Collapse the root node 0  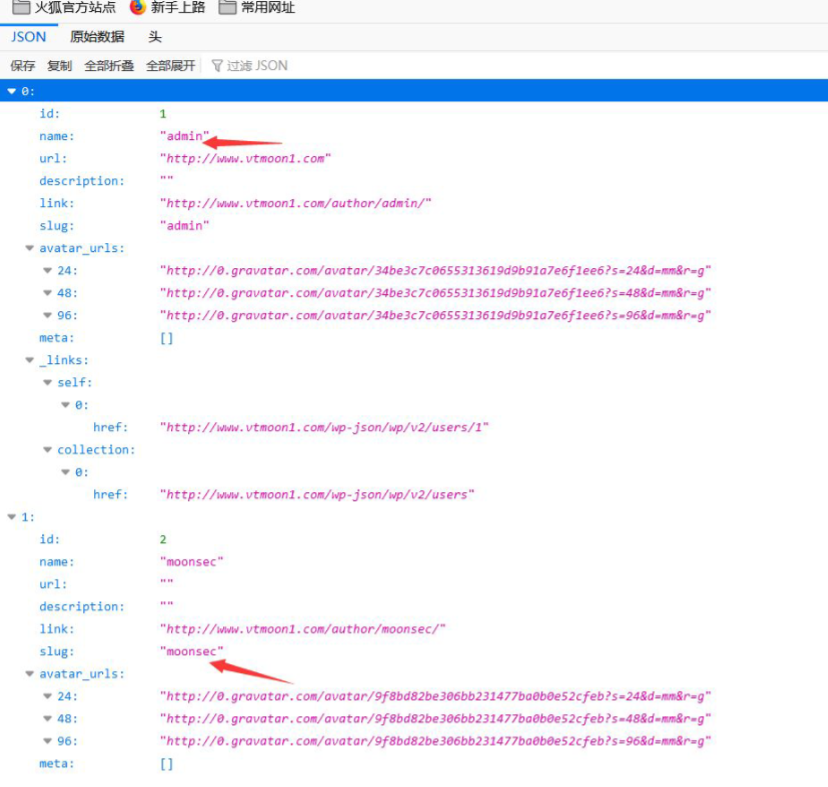pos(12,91)
